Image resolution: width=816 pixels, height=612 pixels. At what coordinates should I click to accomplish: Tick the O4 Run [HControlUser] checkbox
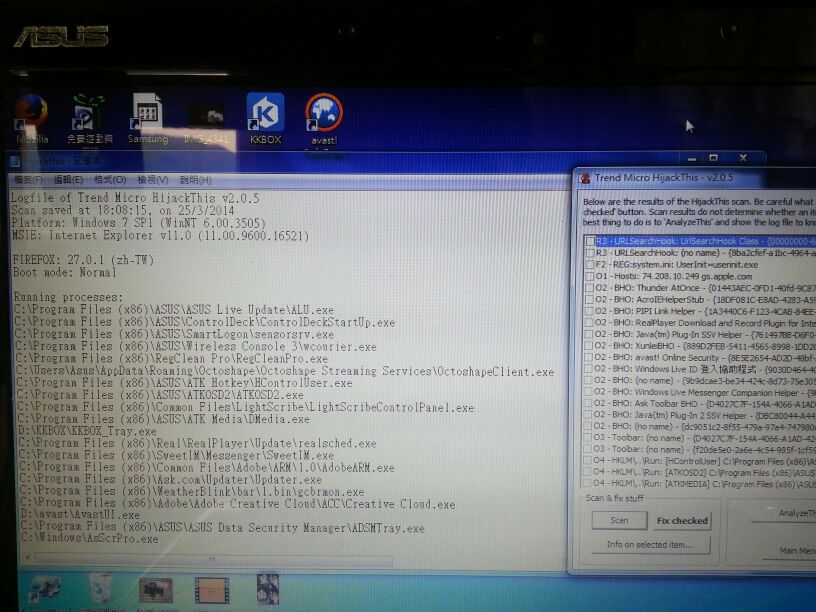point(589,461)
